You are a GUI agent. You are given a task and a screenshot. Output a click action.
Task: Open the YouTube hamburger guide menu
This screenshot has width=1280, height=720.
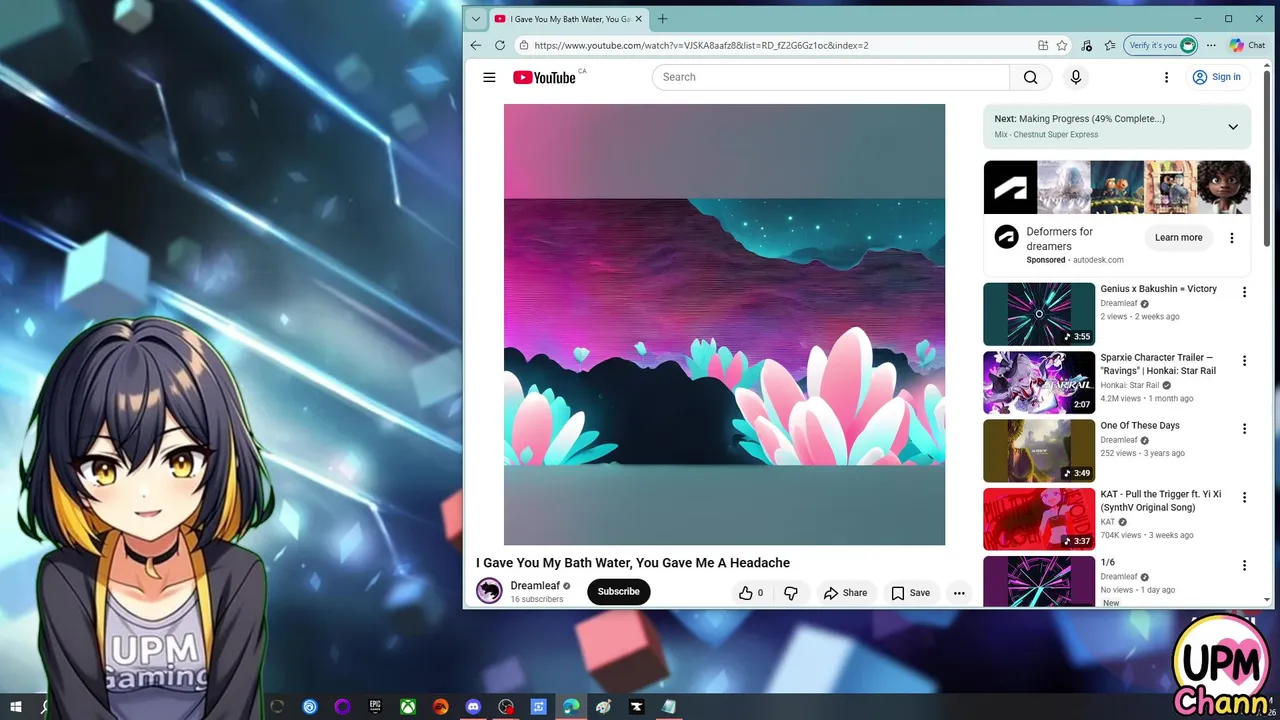pyautogui.click(x=489, y=77)
